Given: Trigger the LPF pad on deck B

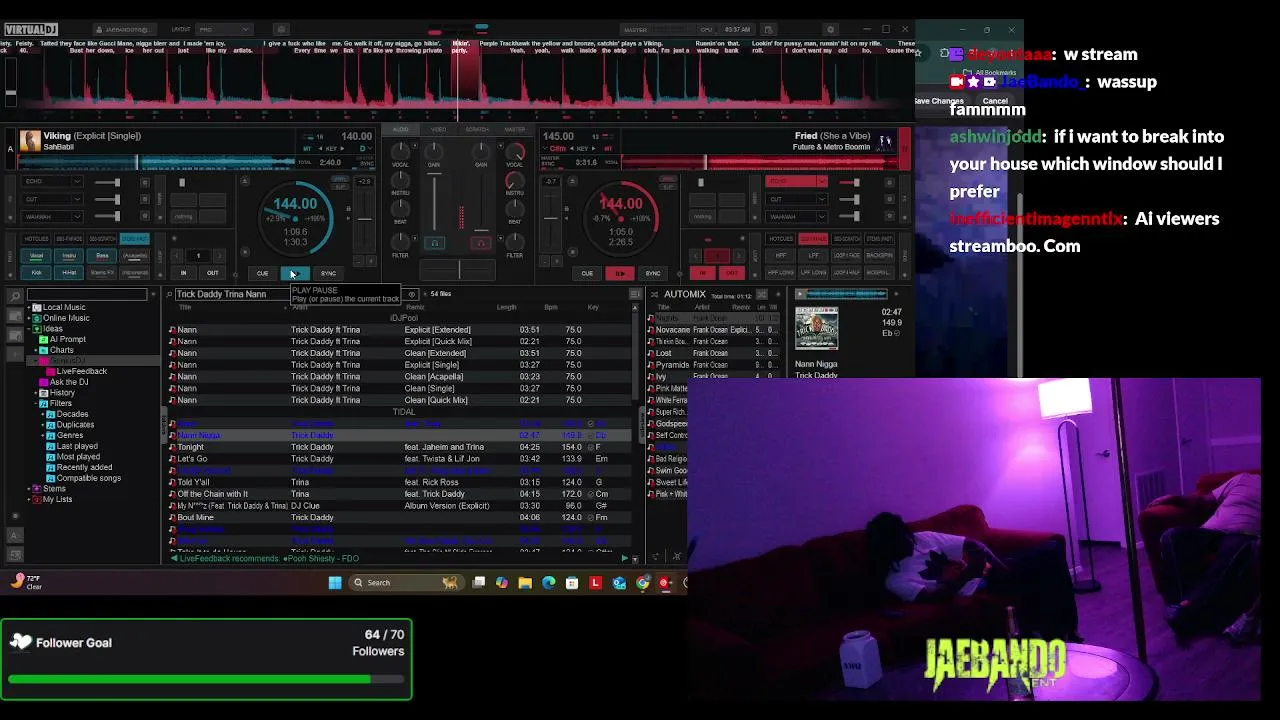Looking at the screenshot, I should pos(813,256).
